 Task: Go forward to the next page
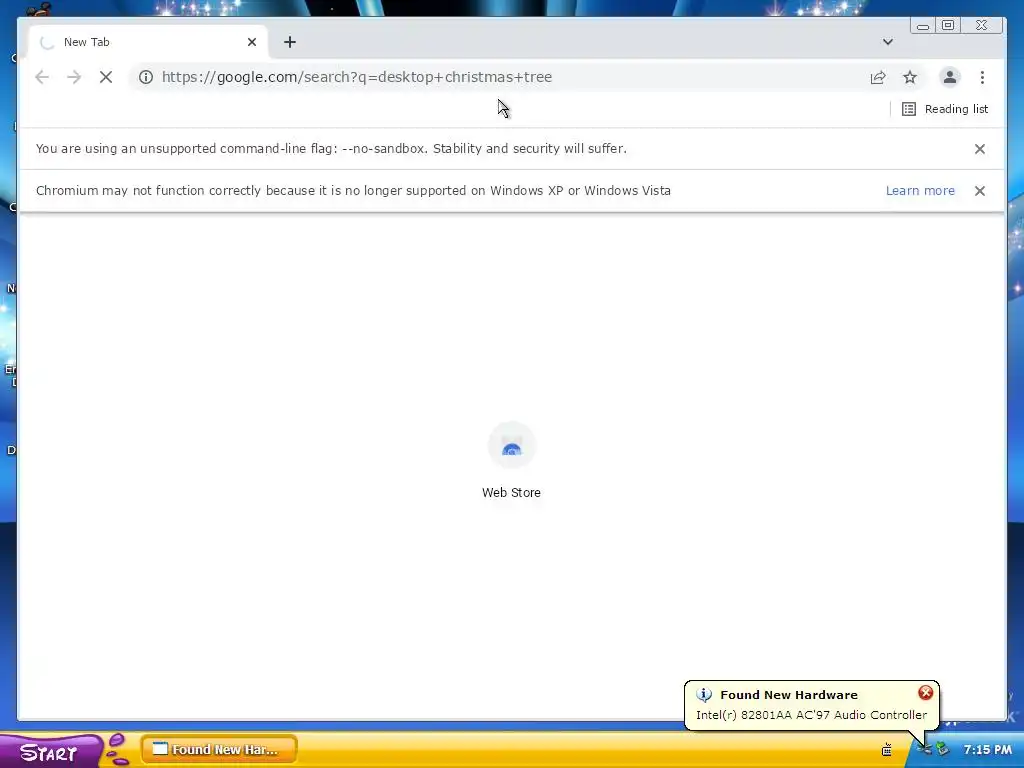click(74, 77)
